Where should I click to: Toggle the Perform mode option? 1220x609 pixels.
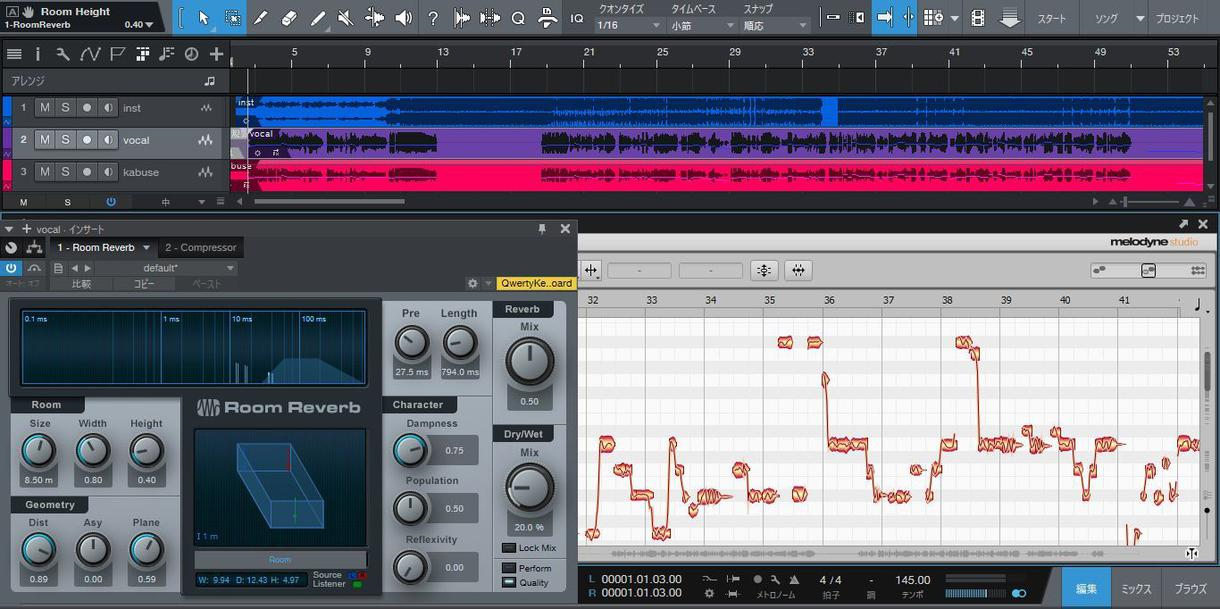click(509, 568)
